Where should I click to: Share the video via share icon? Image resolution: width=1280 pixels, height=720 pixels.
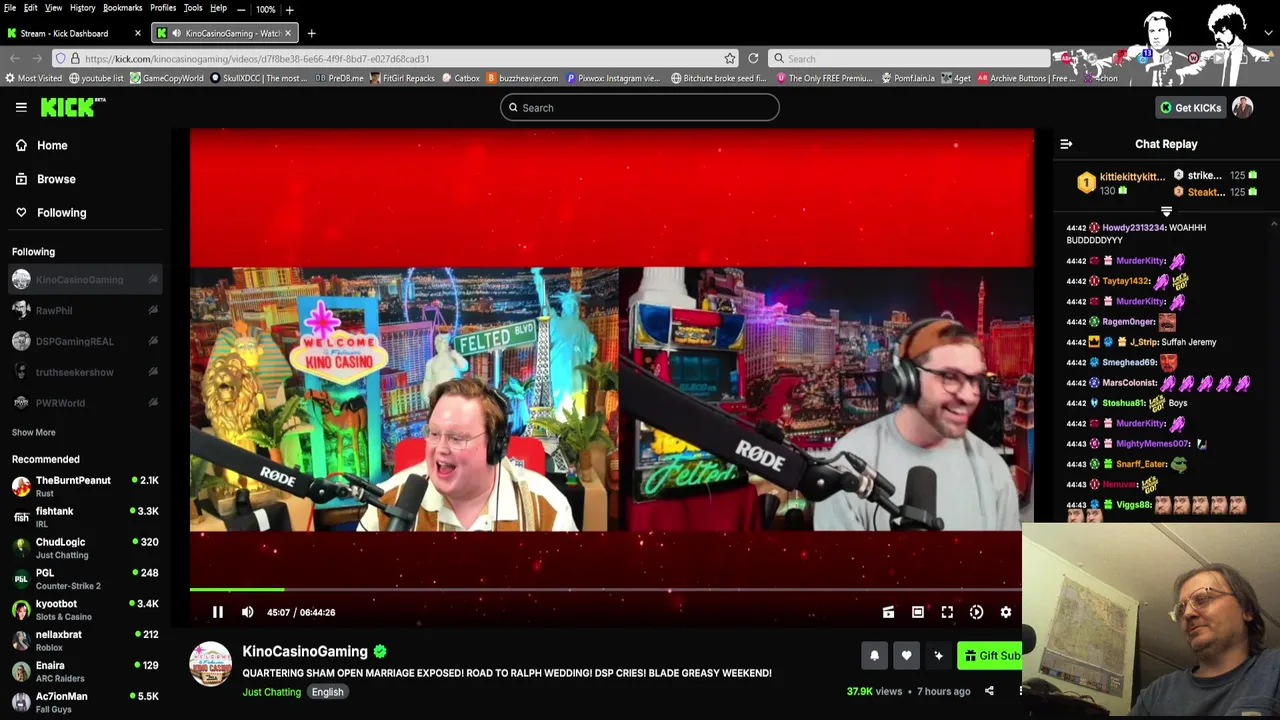click(x=989, y=691)
